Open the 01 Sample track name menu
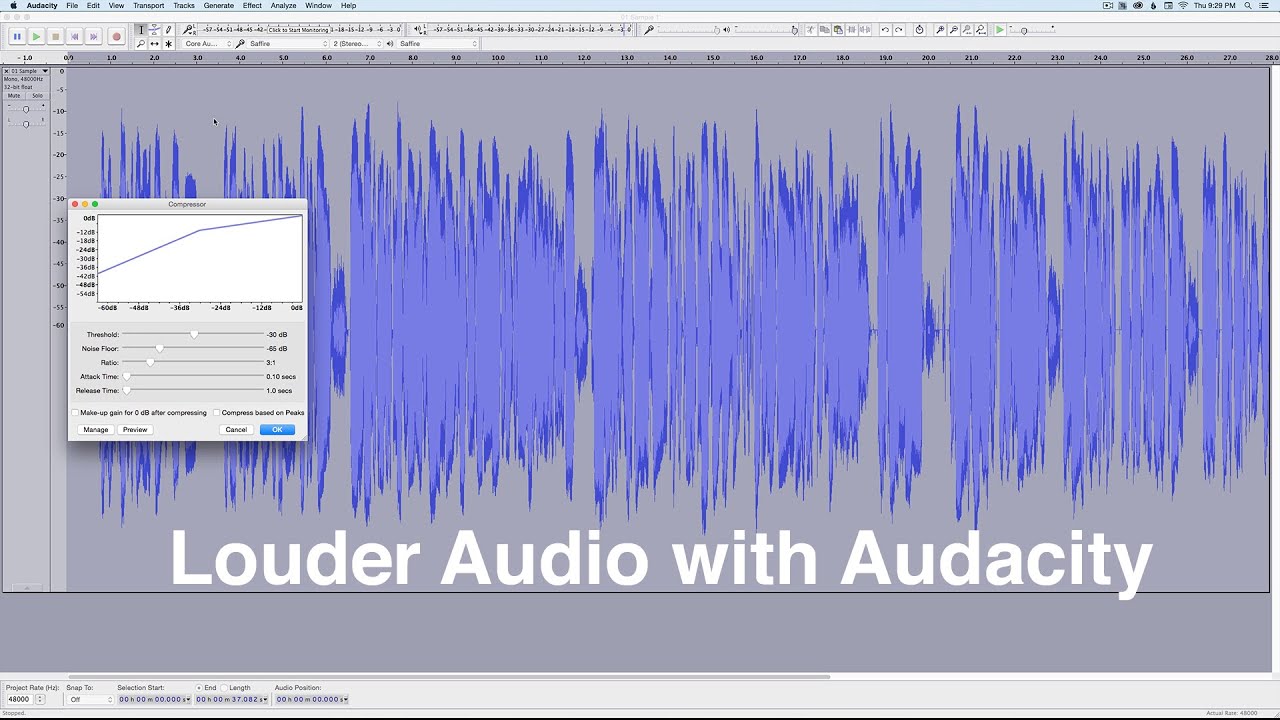Image resolution: width=1280 pixels, height=720 pixels. click(x=30, y=71)
